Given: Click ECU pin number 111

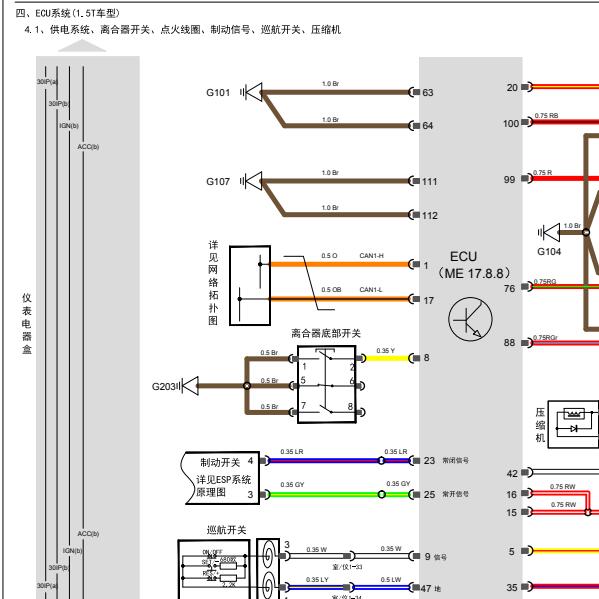Looking at the screenshot, I should (x=430, y=182).
